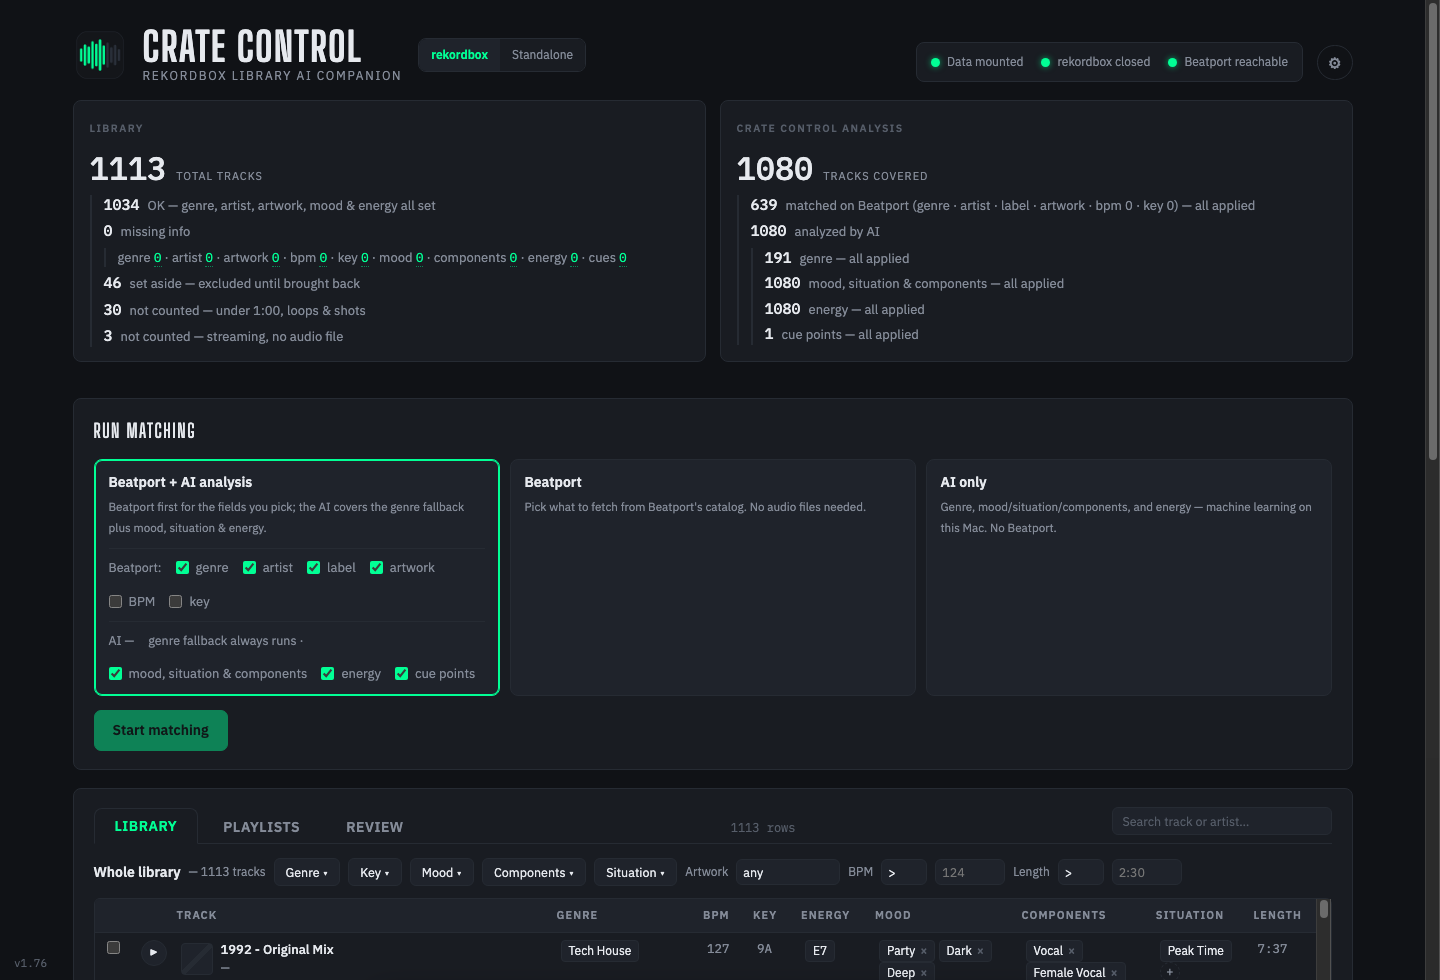Click artwork thumbnail of 1992 - Original Mix
Image resolution: width=1440 pixels, height=980 pixels.
[197, 958]
